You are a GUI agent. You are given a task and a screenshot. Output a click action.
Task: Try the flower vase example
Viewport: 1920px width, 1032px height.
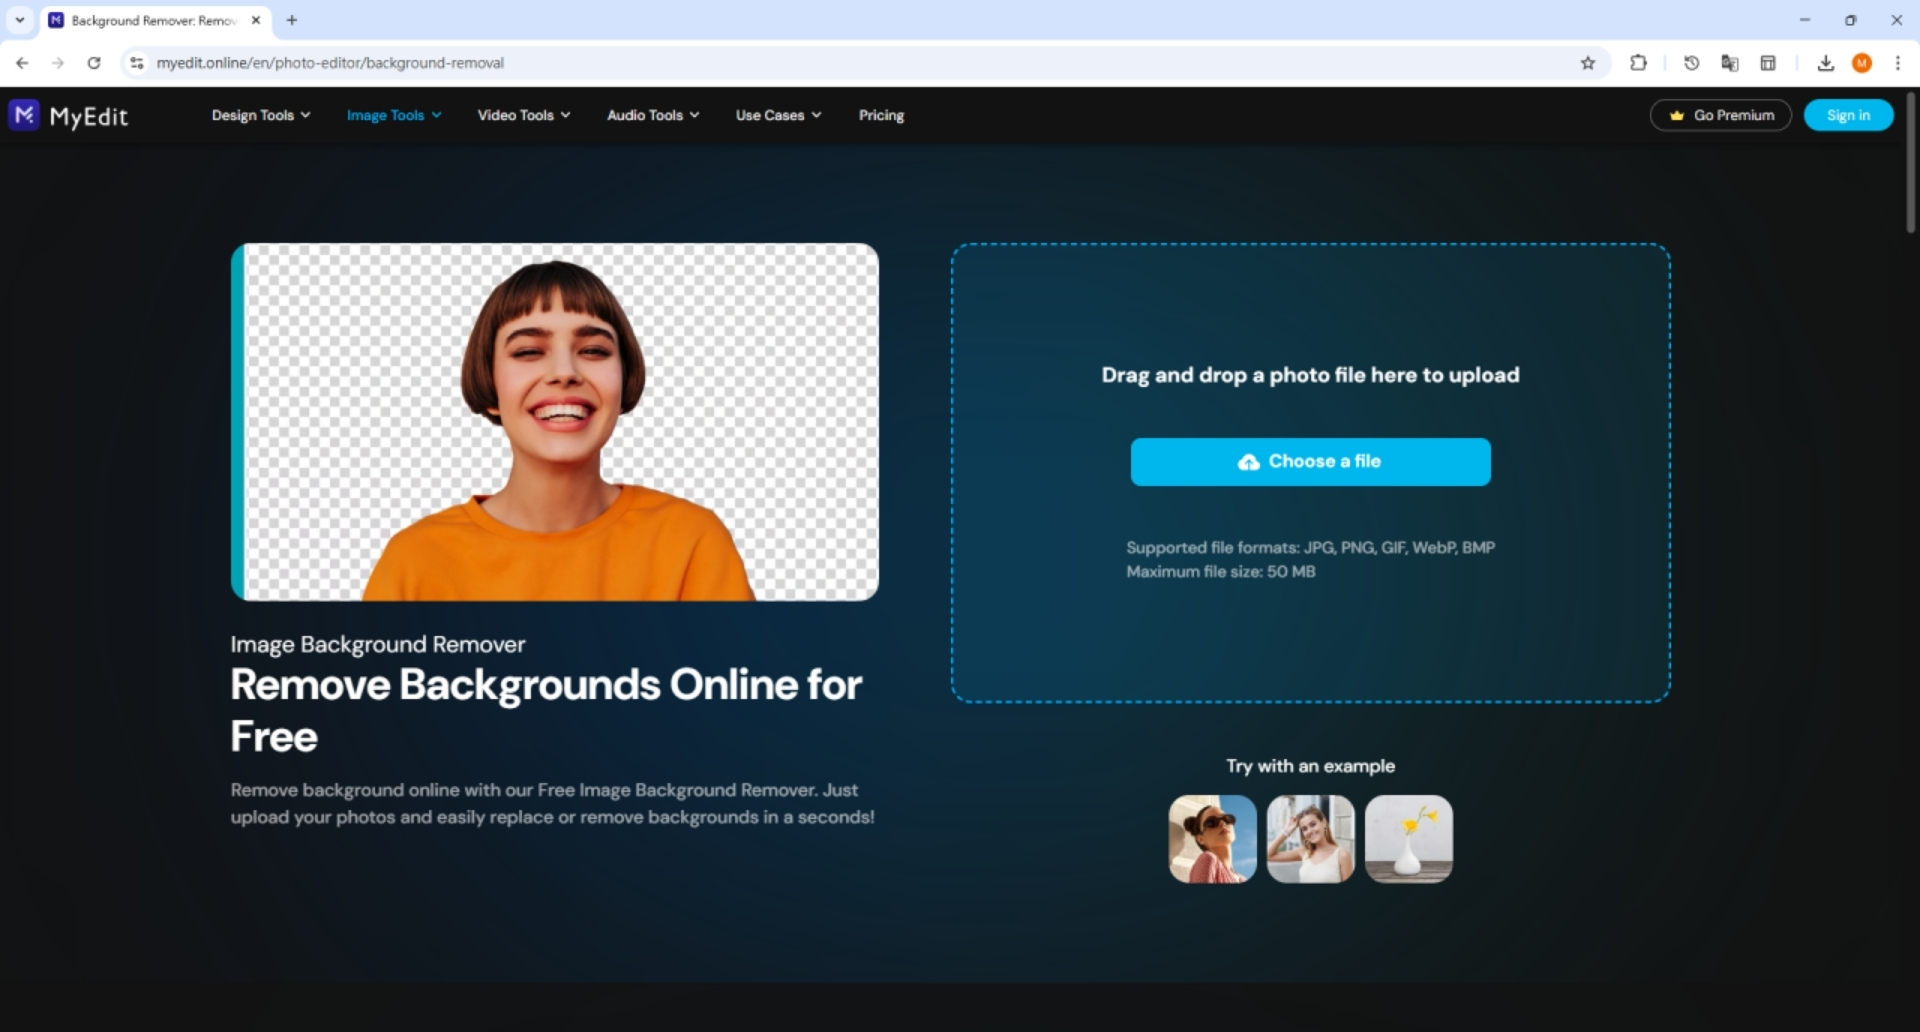pos(1408,839)
